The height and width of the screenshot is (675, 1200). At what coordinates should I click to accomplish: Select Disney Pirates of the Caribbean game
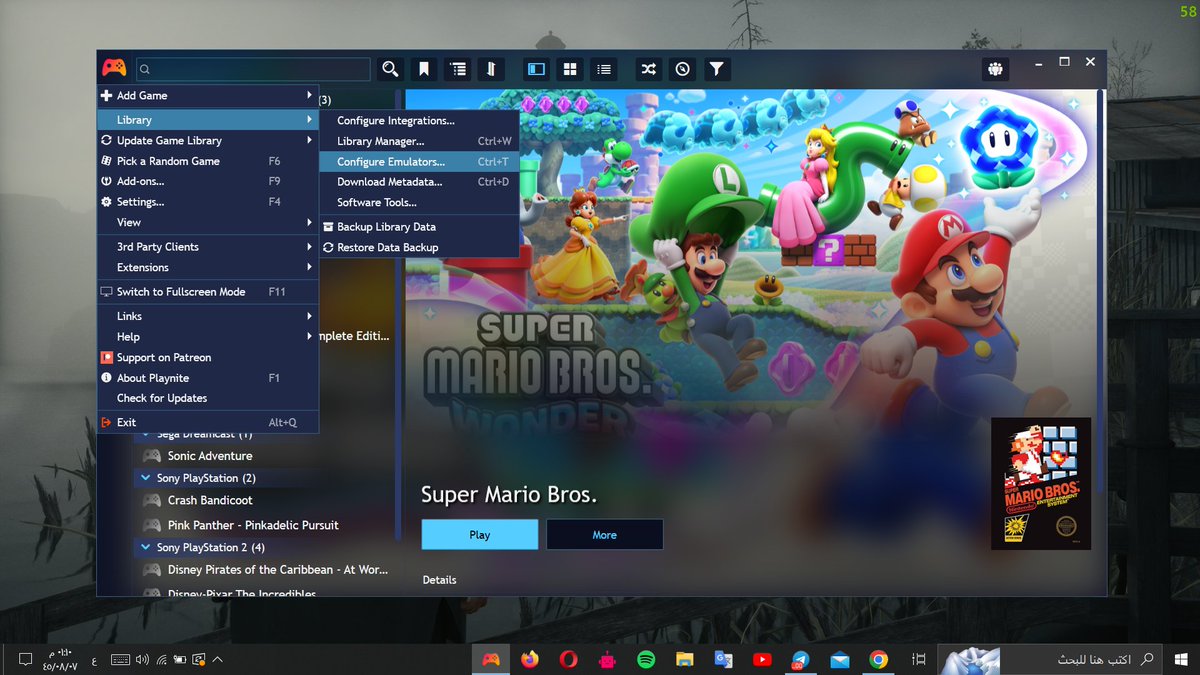click(x=265, y=570)
